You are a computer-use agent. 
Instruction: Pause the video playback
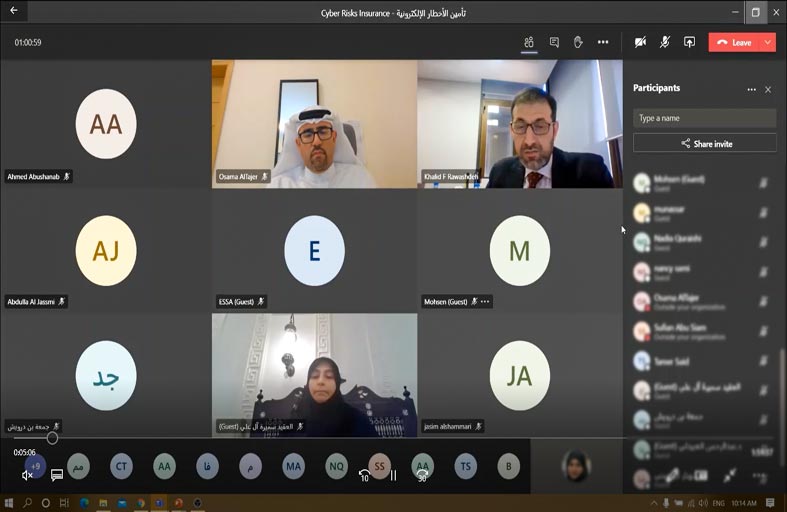click(393, 476)
